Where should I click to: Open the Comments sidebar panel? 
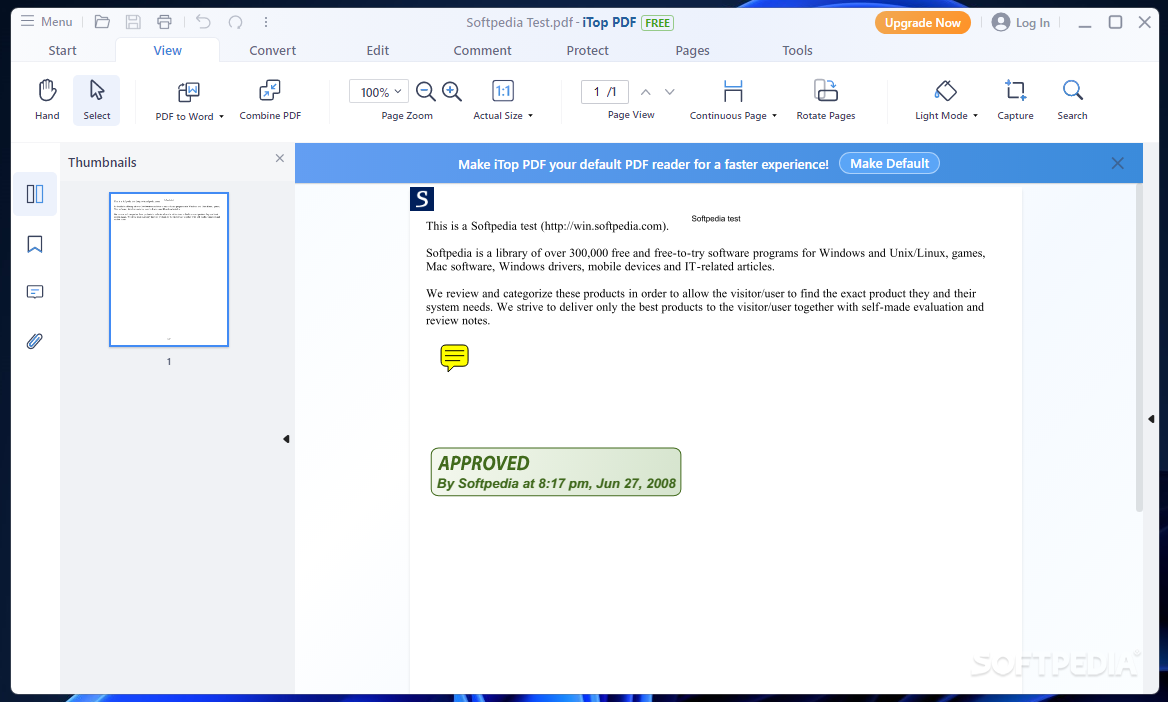click(35, 291)
